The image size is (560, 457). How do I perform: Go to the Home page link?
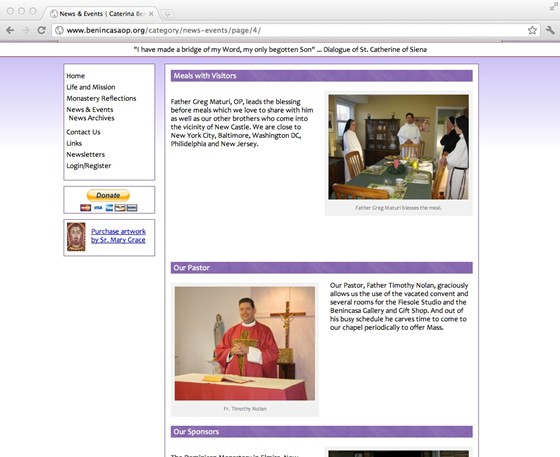click(x=76, y=76)
